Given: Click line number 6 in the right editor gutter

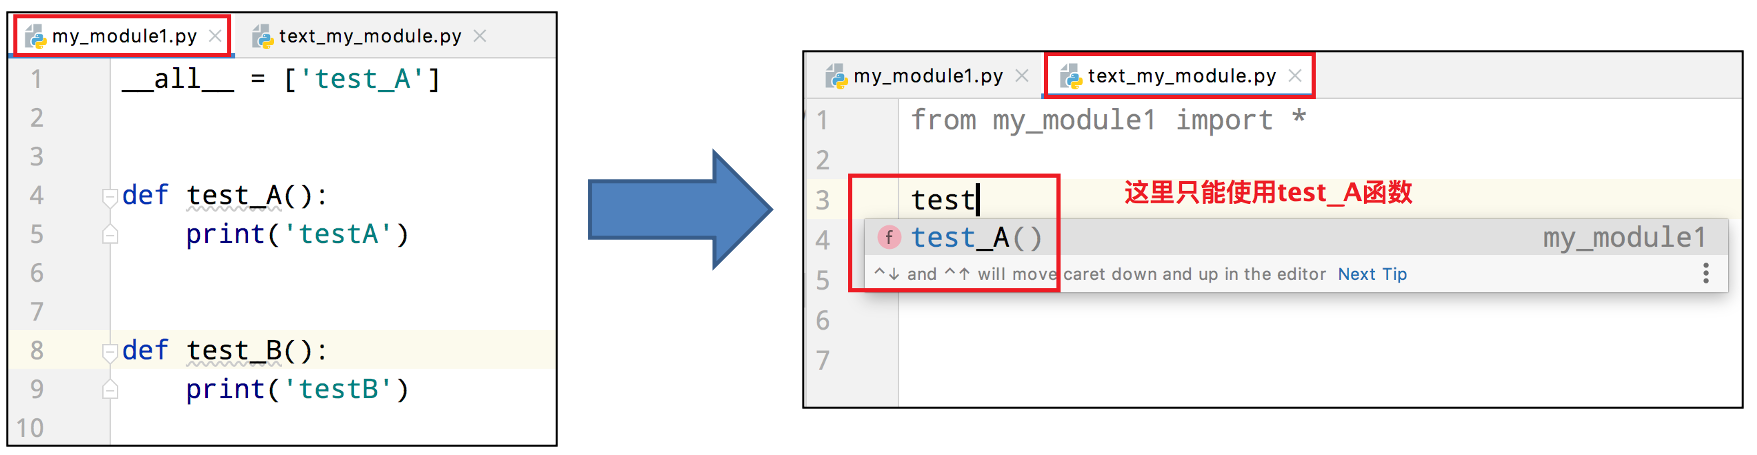Looking at the screenshot, I should (823, 320).
